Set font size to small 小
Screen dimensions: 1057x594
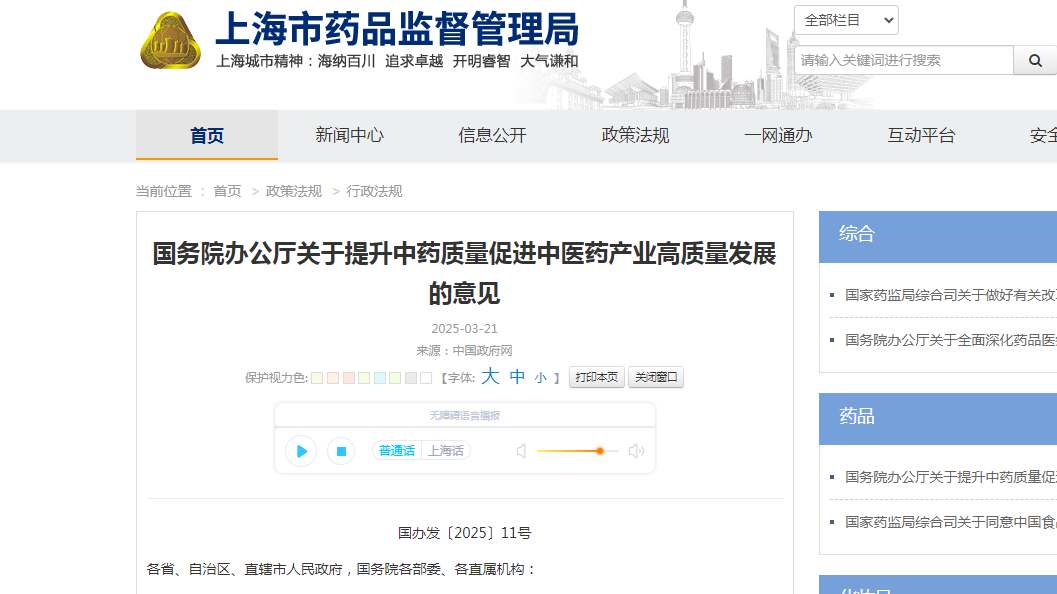point(540,378)
